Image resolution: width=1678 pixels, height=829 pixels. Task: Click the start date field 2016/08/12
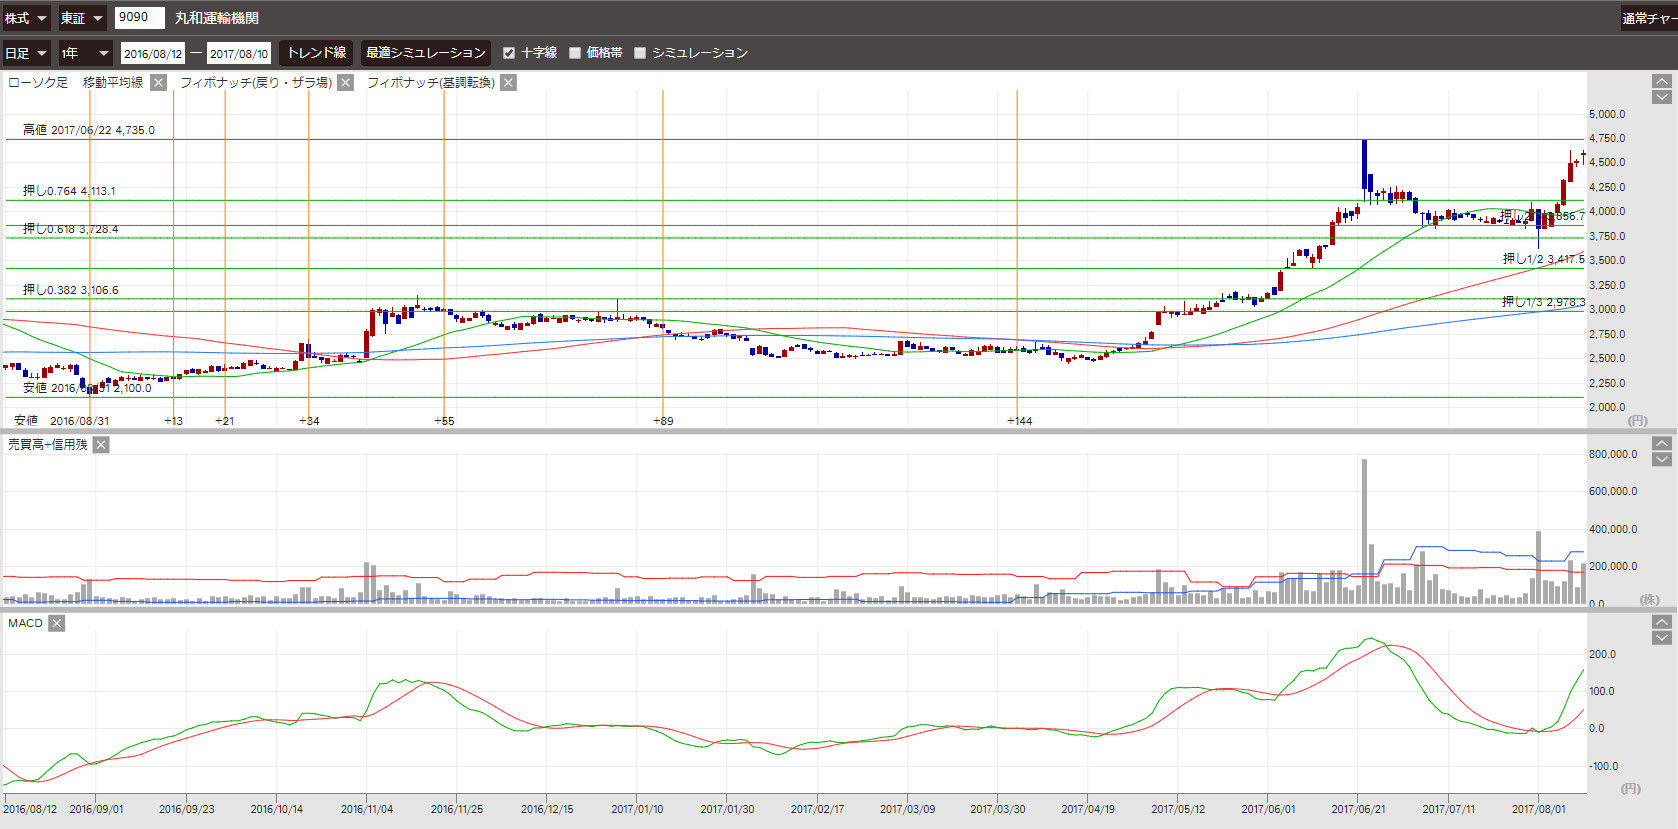tap(153, 53)
